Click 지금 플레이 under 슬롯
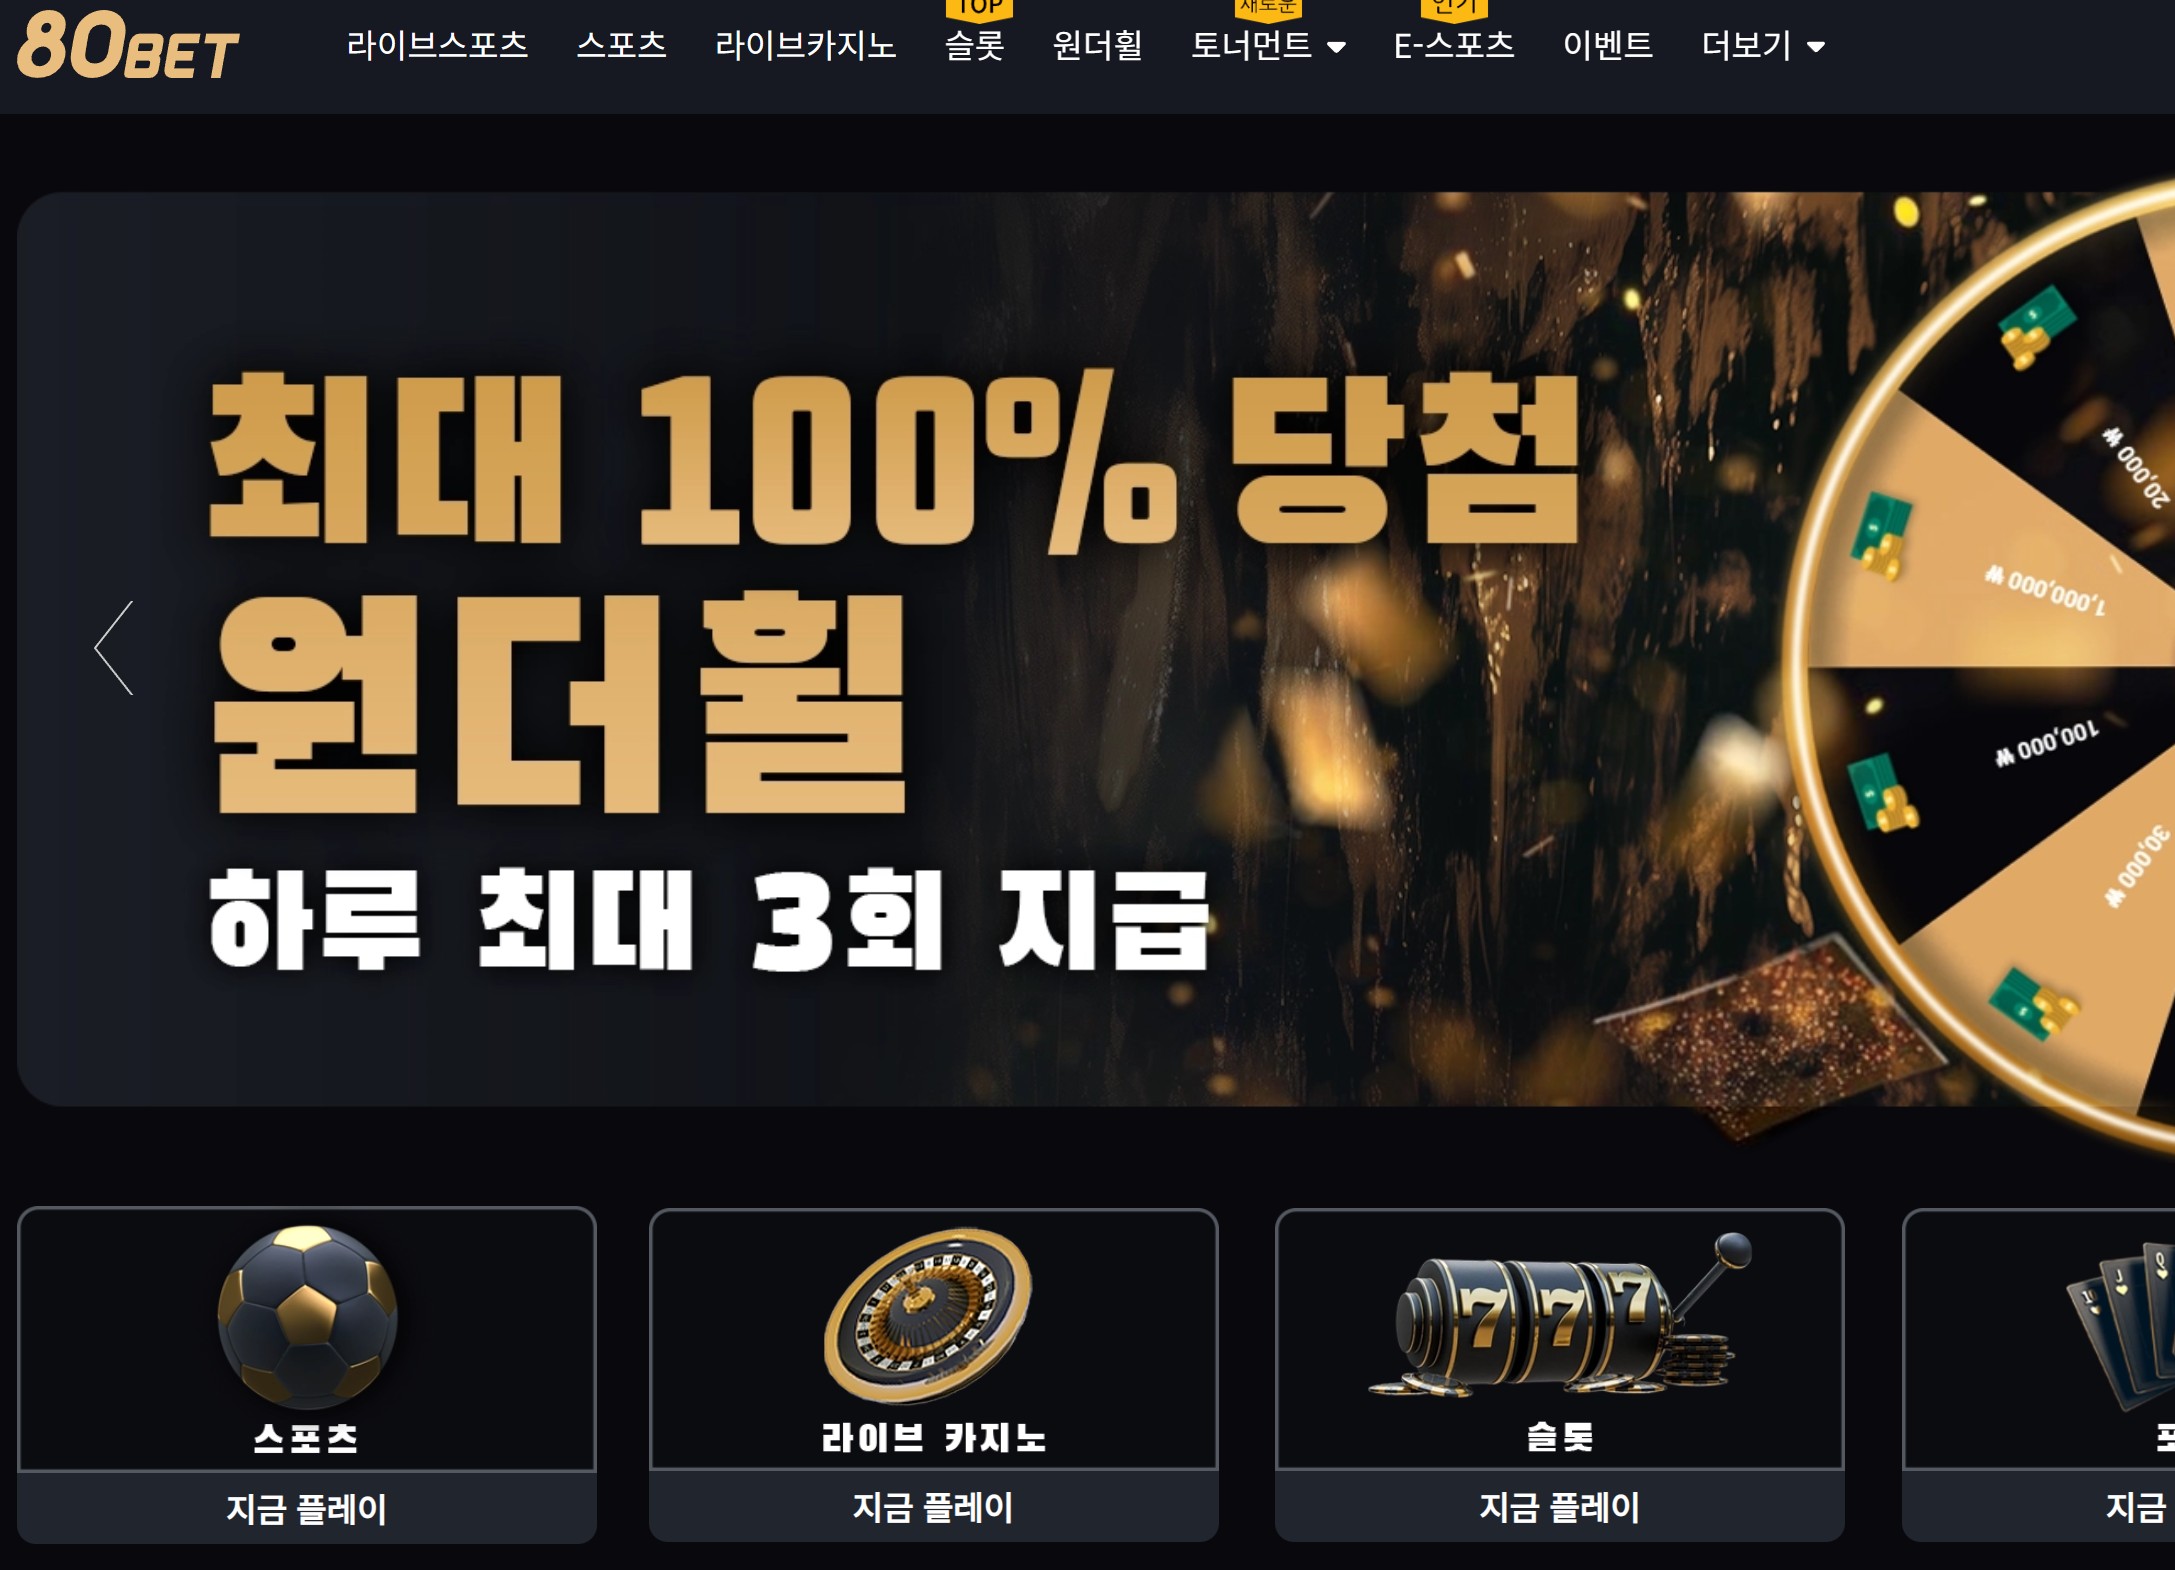 pyautogui.click(x=1560, y=1507)
